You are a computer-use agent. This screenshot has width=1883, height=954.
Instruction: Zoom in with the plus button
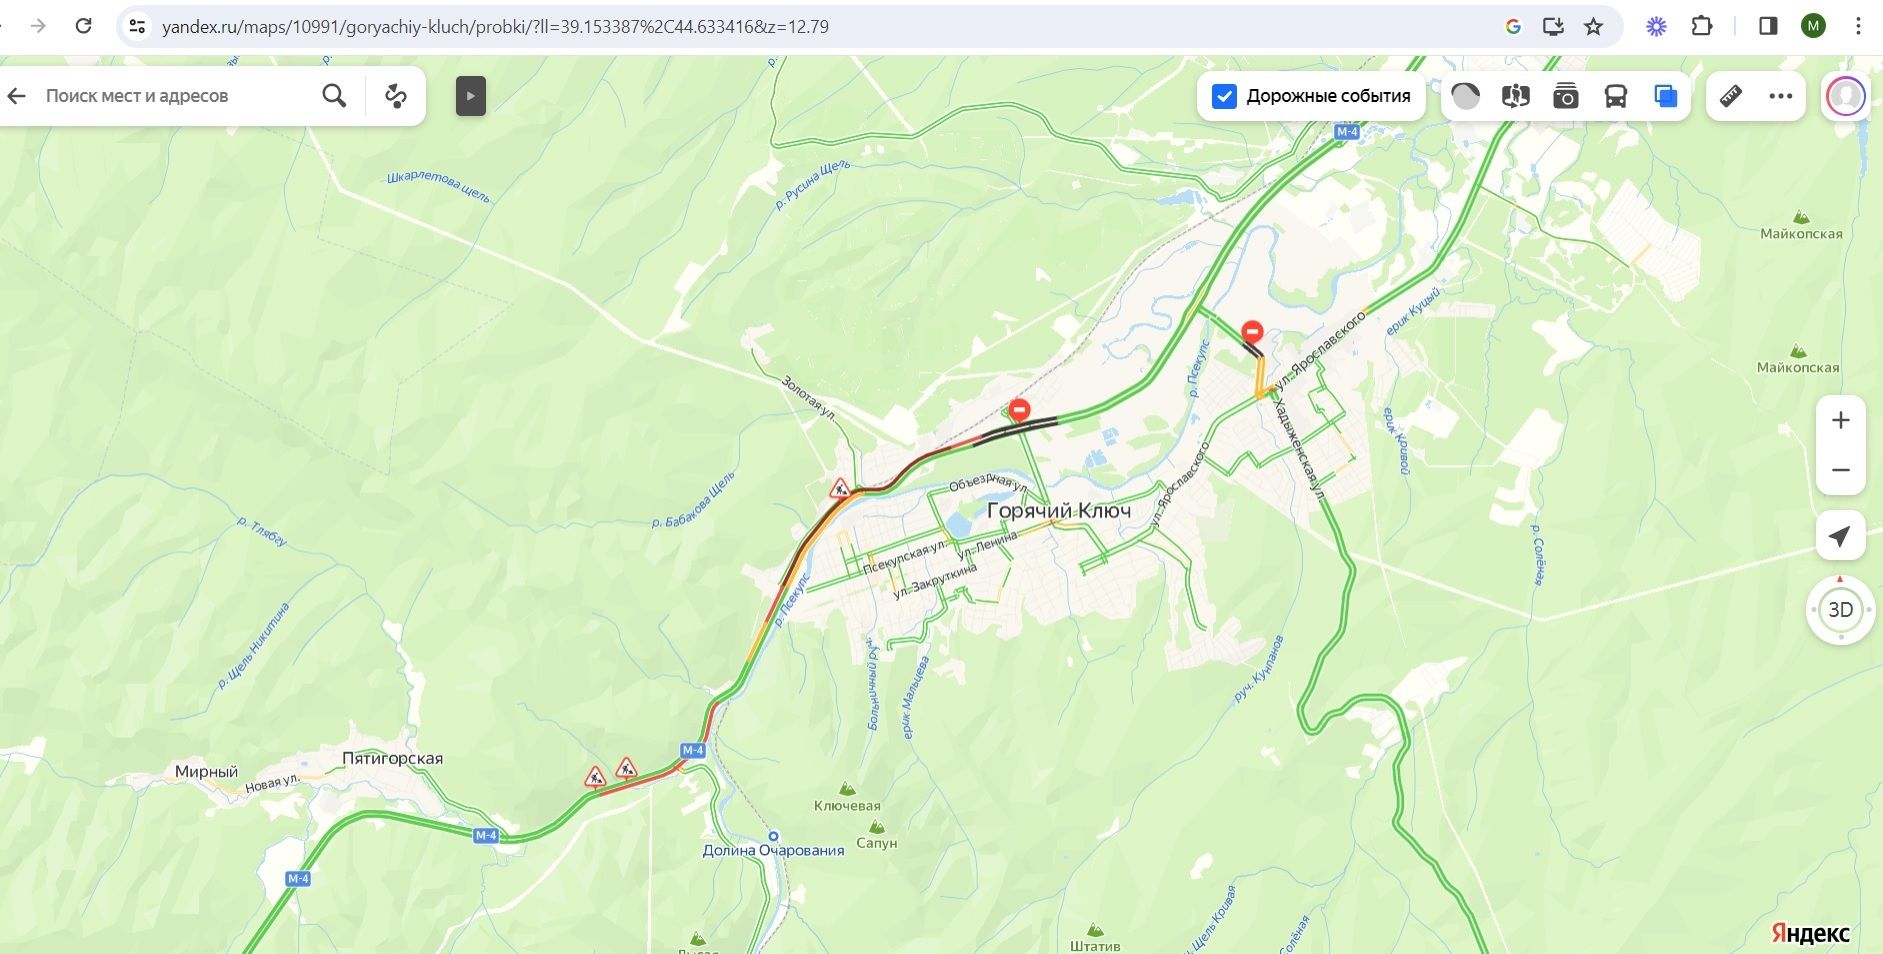pos(1841,420)
